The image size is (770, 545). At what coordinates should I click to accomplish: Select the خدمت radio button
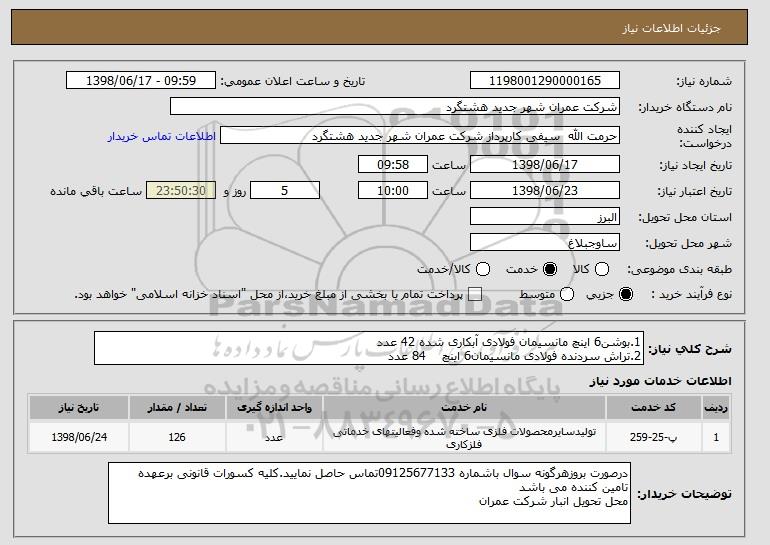[x=550, y=269]
